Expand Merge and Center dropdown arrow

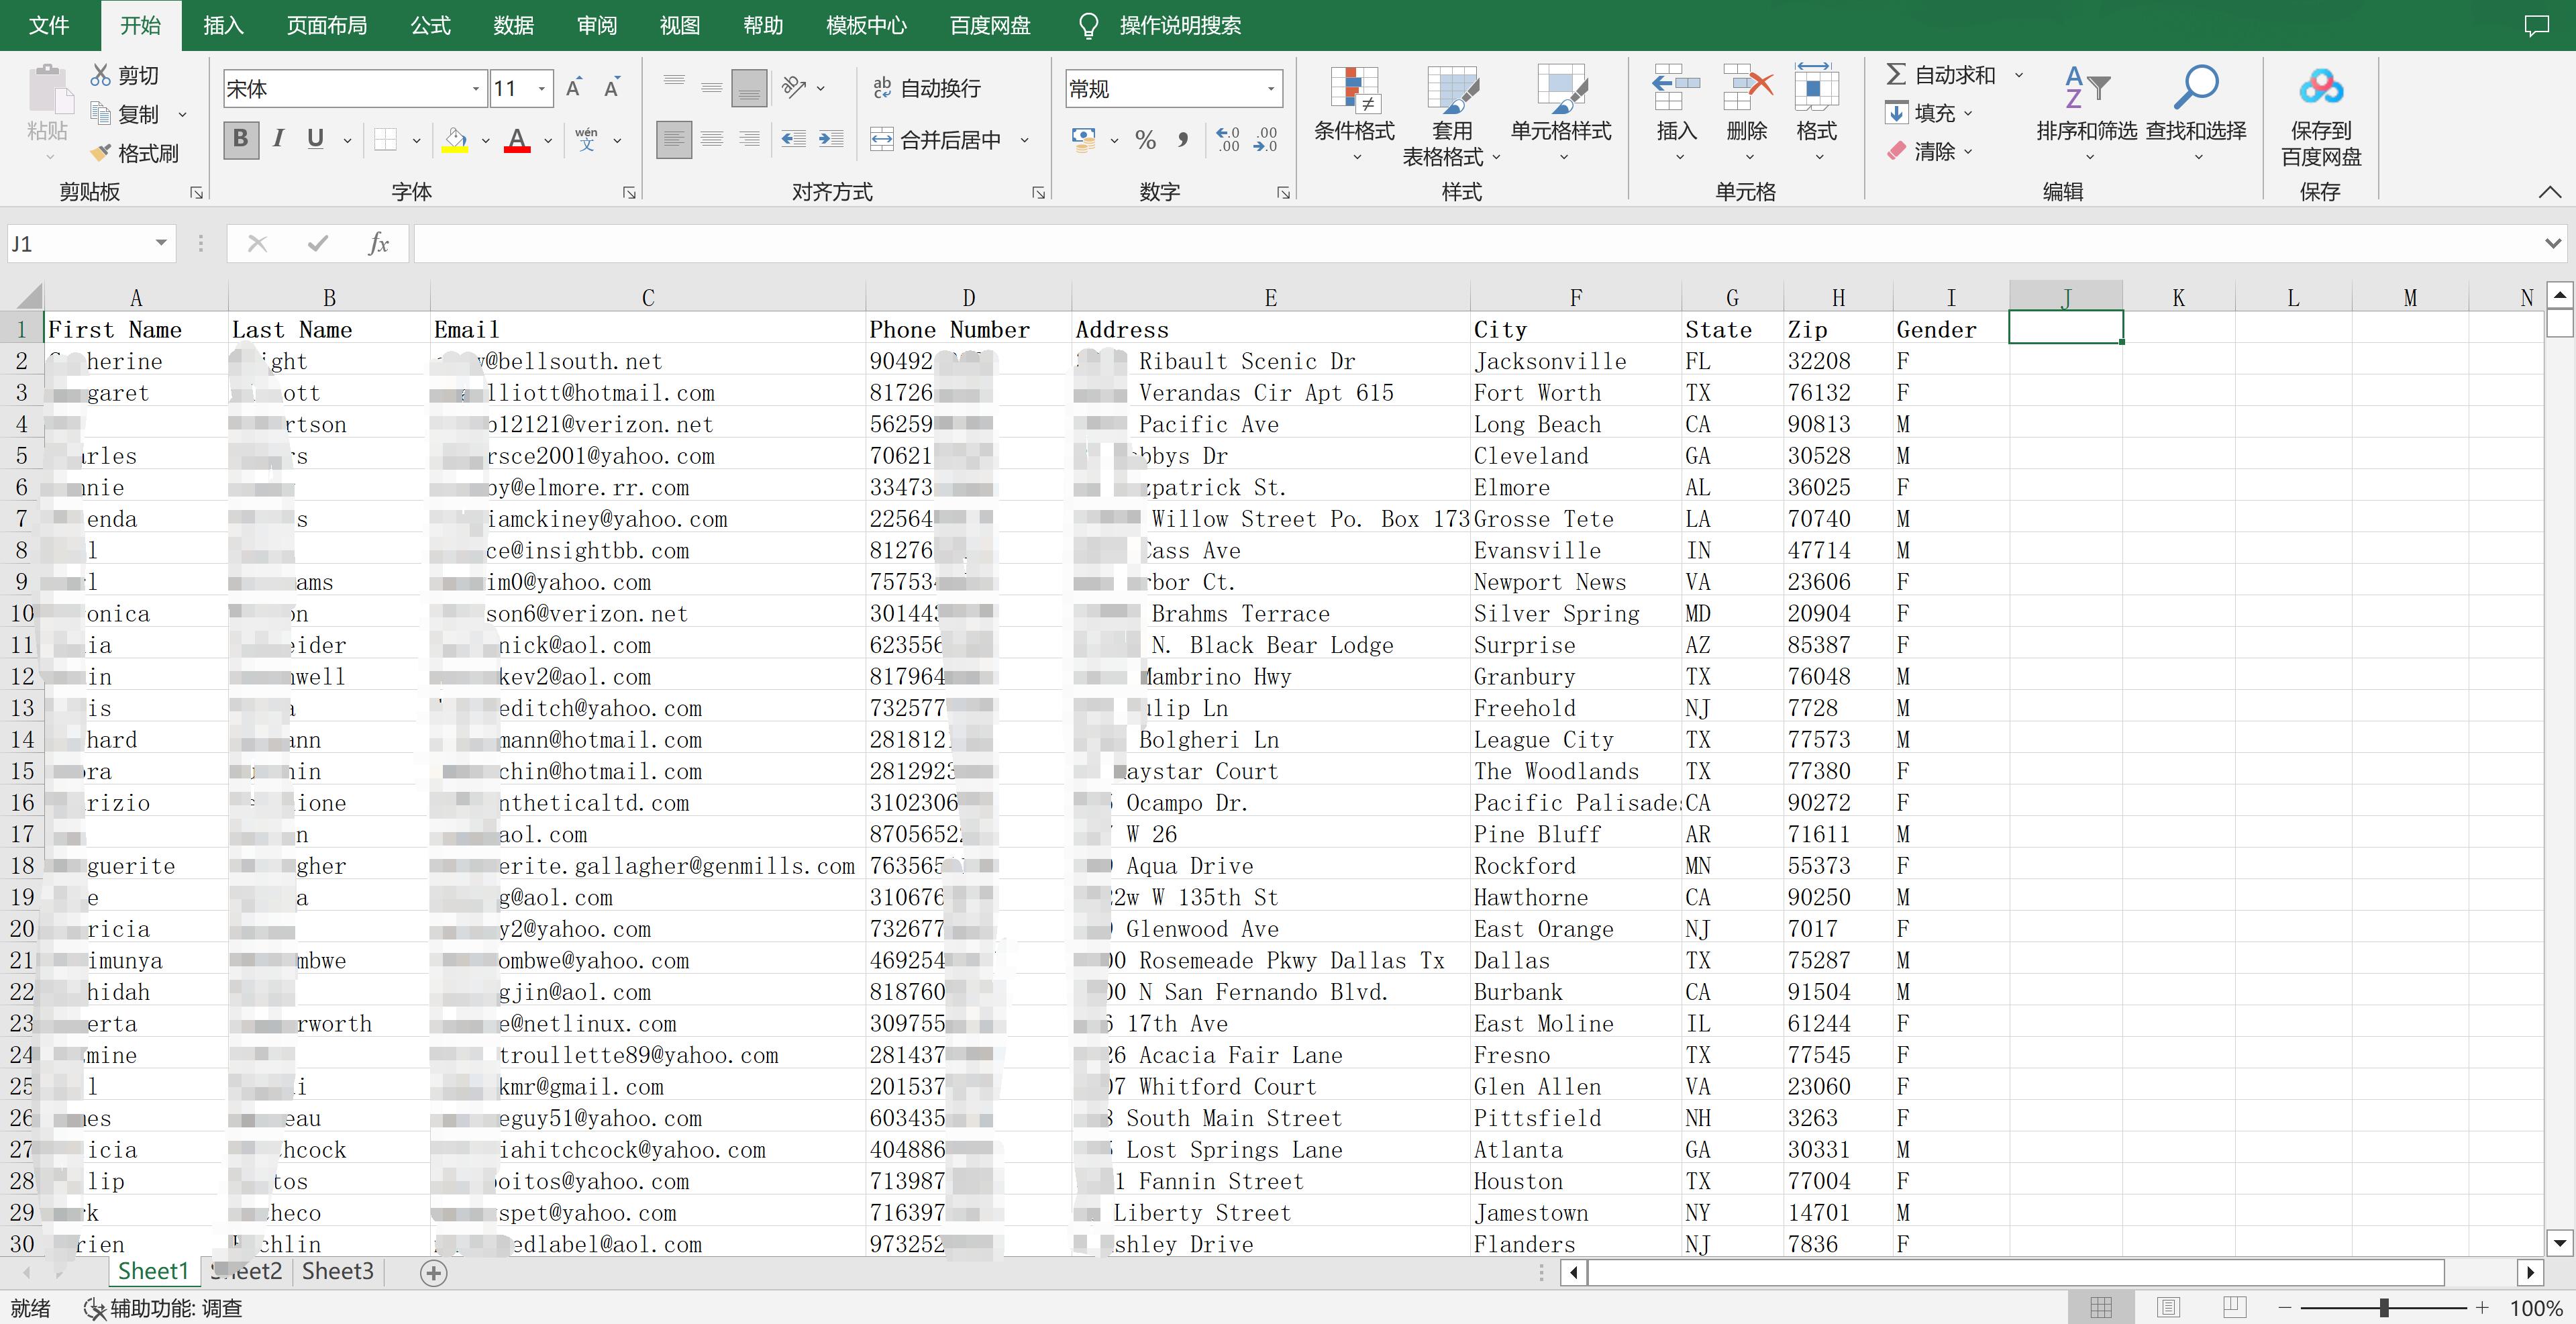[x=1024, y=141]
